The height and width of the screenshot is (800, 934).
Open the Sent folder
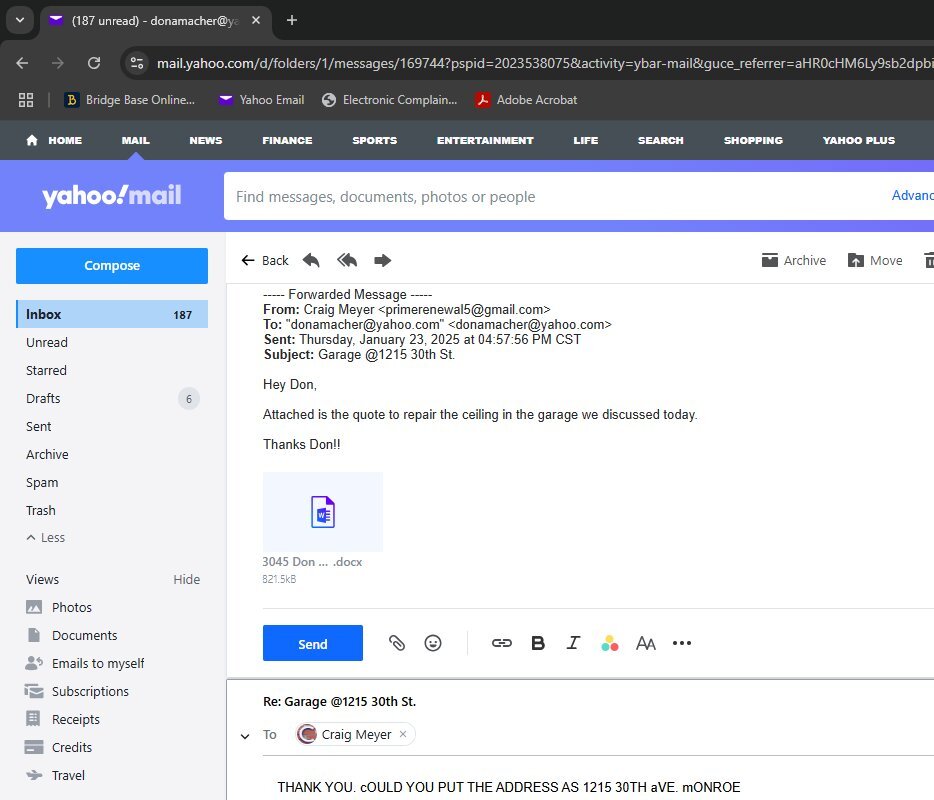39,427
